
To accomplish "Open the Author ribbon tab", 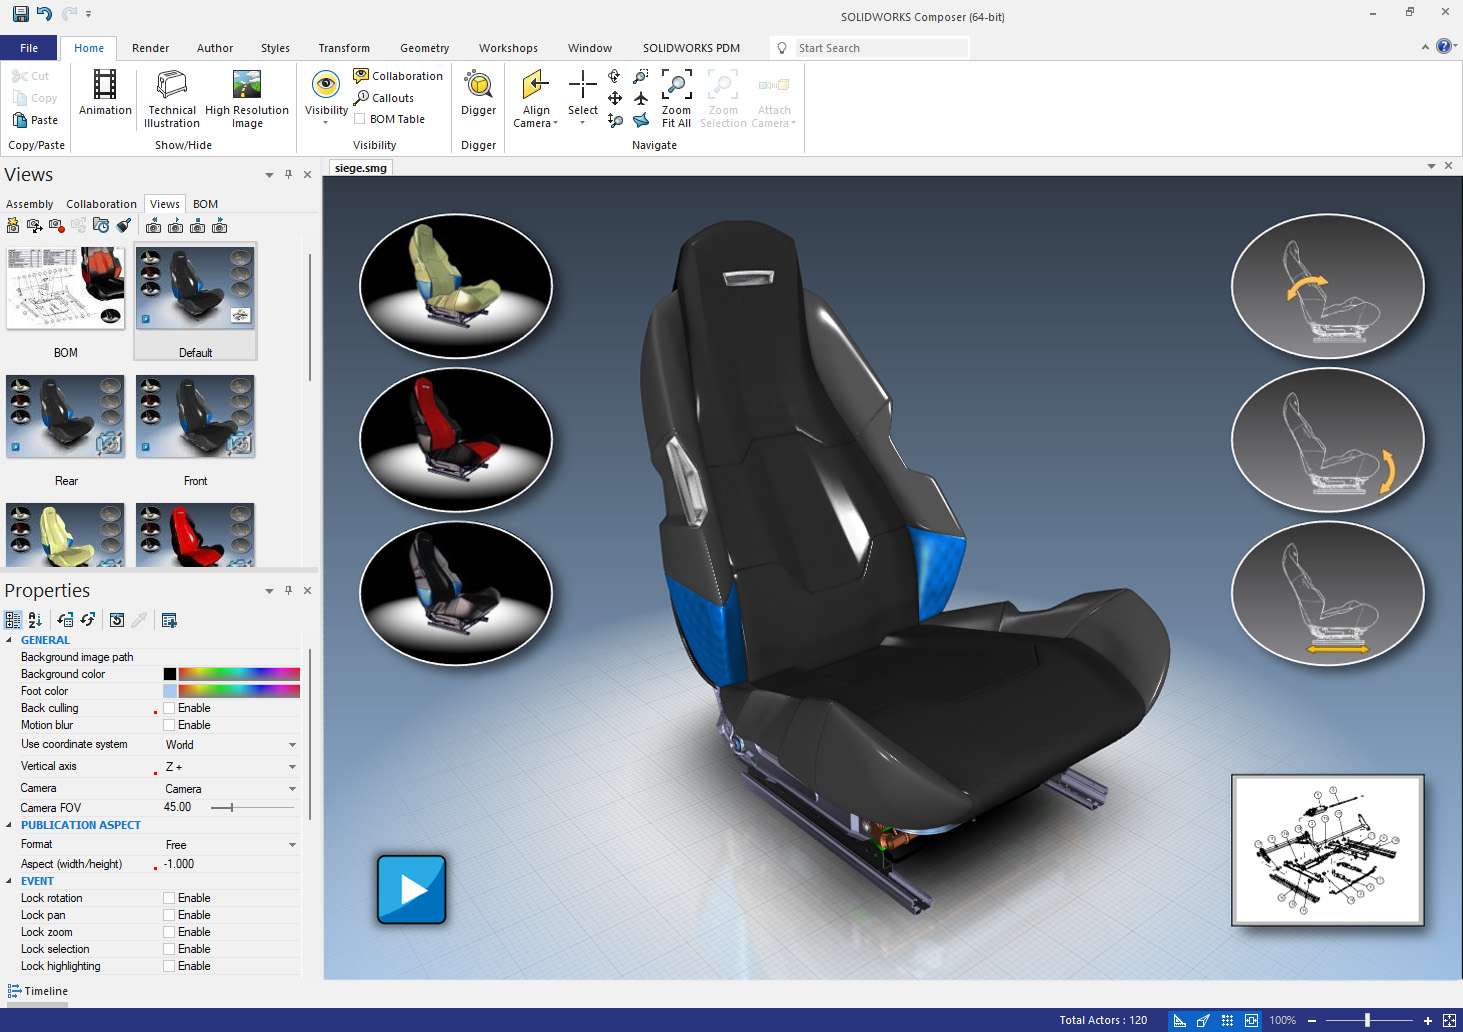I will (x=215, y=48).
